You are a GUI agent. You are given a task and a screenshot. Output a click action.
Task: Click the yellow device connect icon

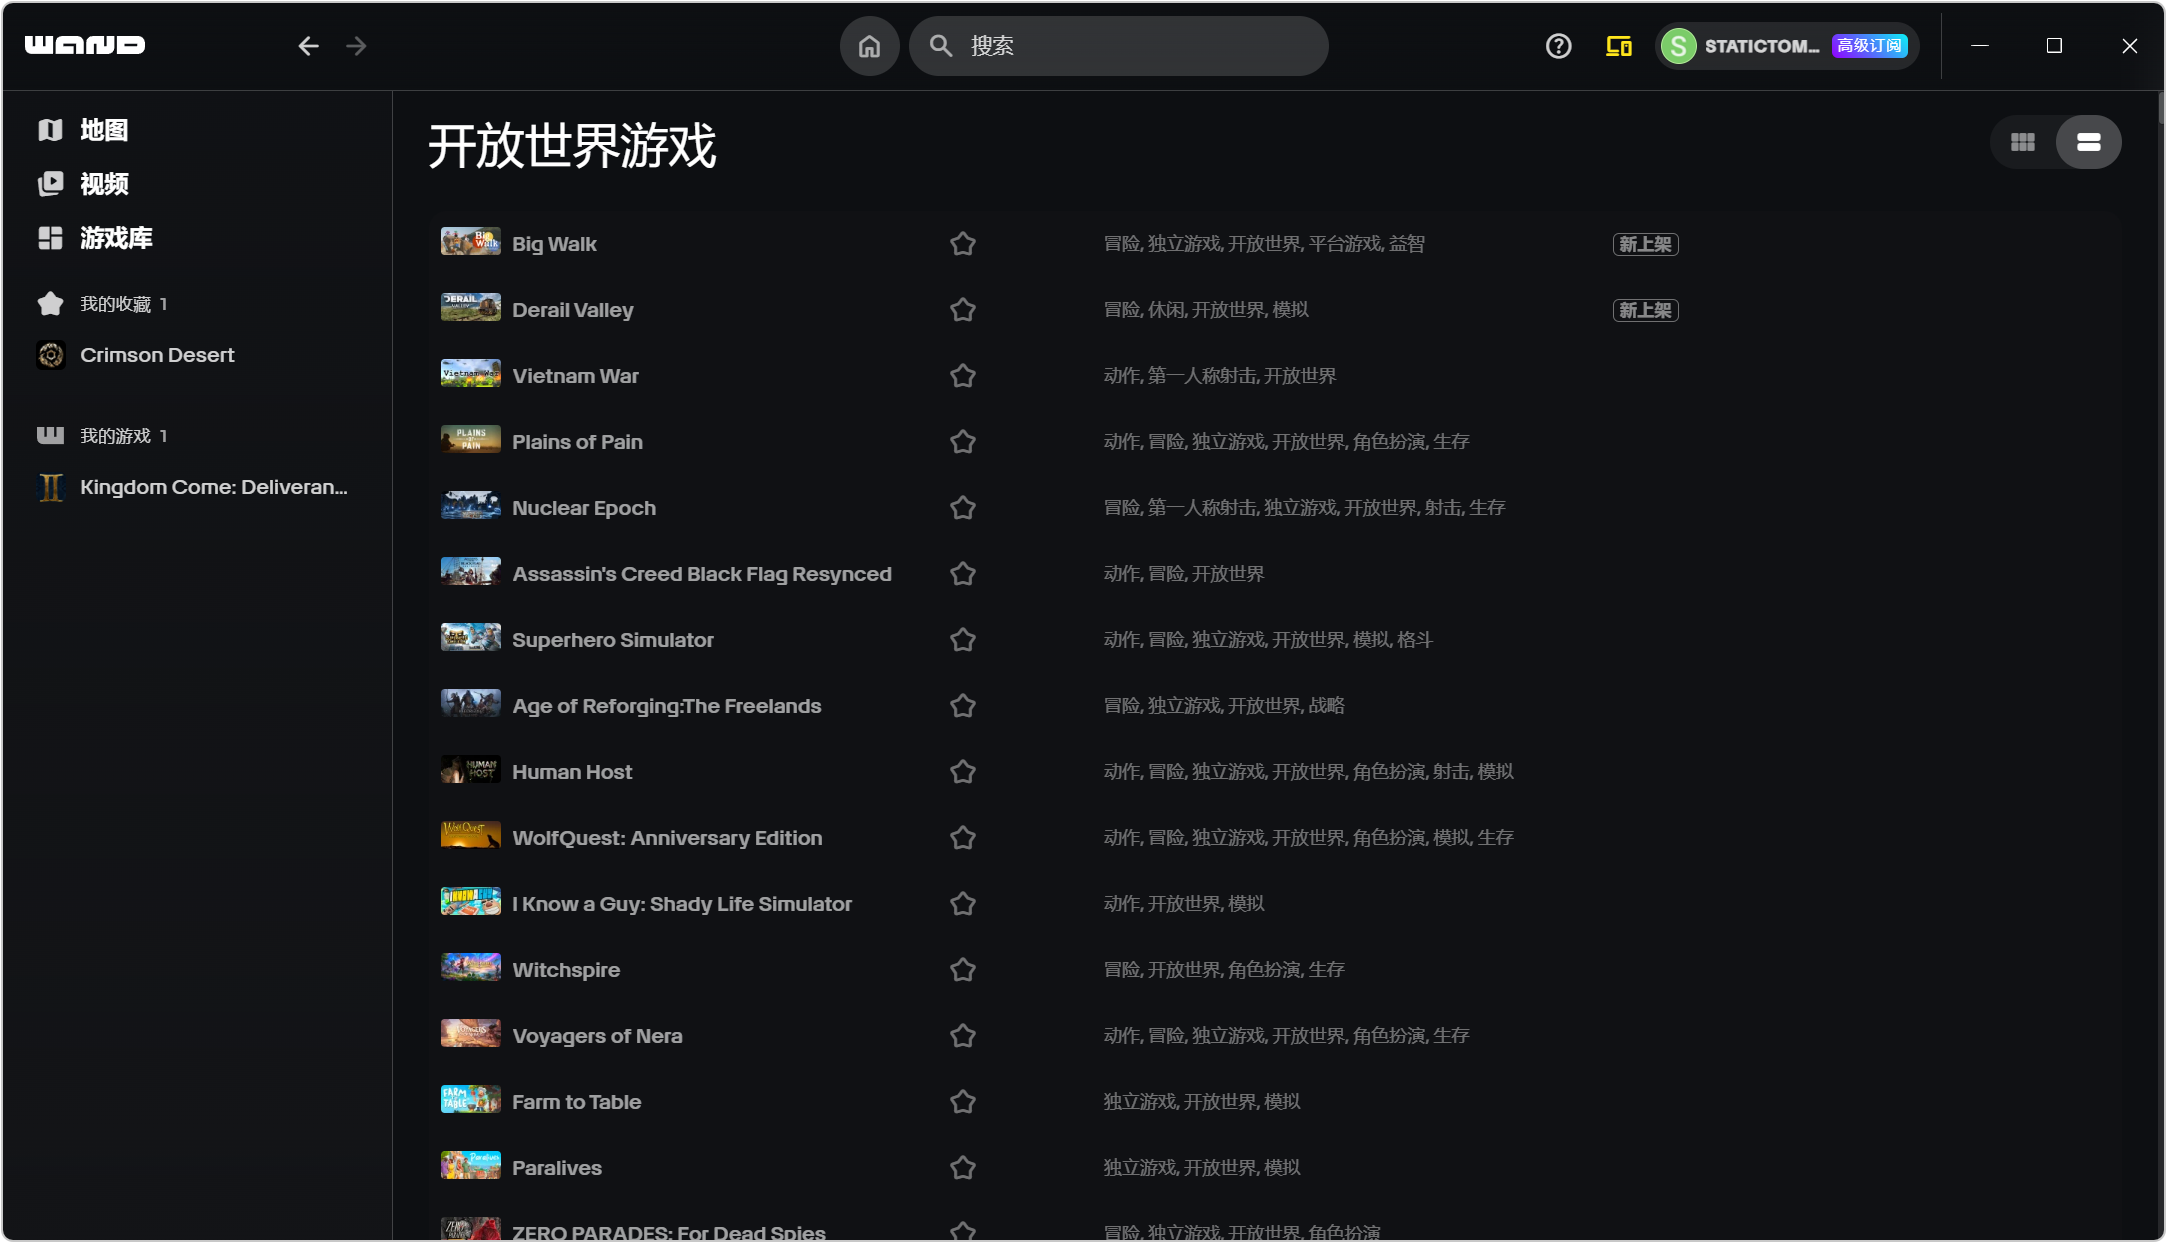[x=1619, y=46]
